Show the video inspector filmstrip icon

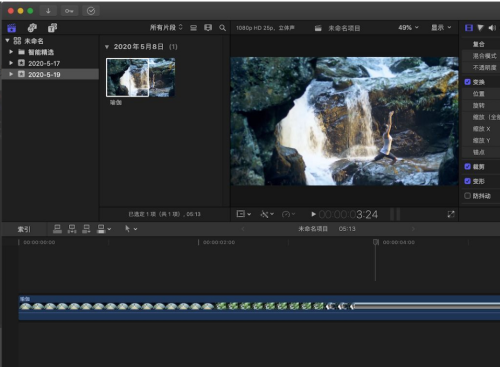point(469,28)
